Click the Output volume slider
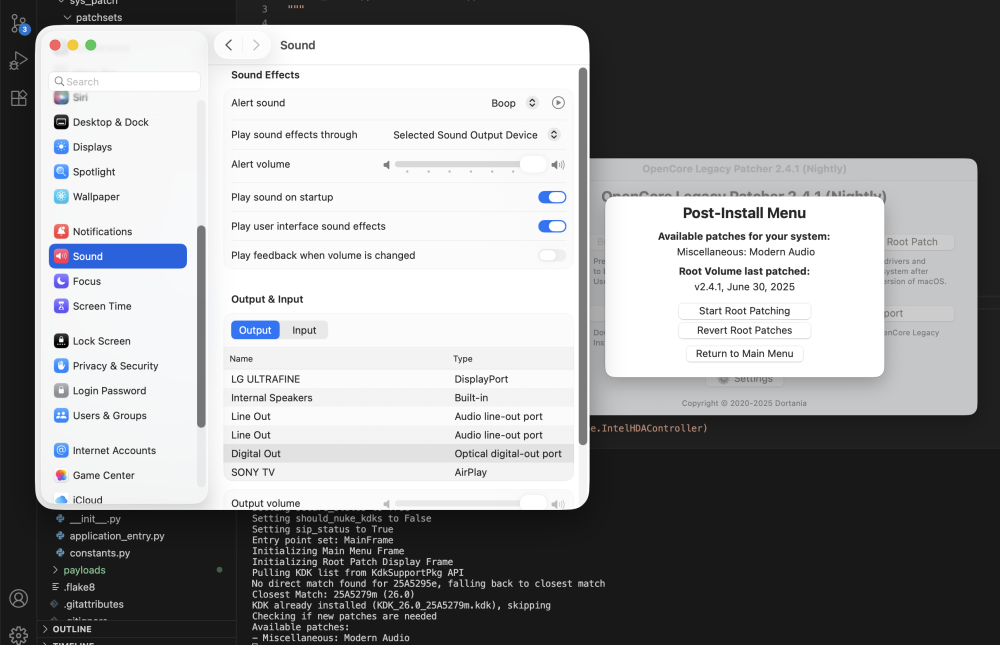 [470, 503]
